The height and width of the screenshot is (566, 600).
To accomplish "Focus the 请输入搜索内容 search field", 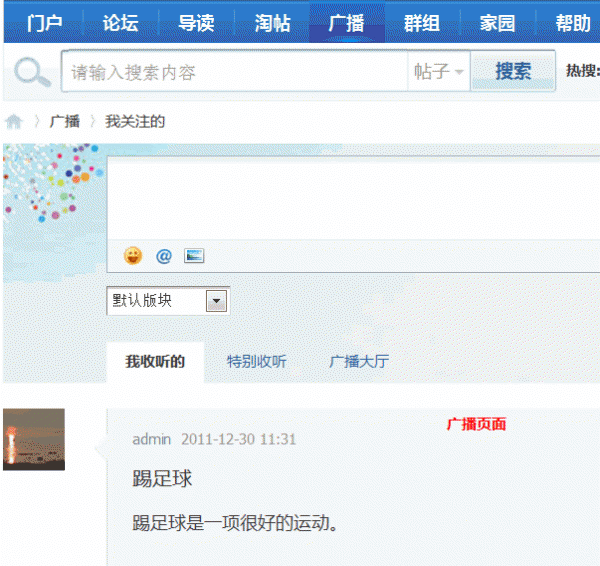I will (x=235, y=72).
